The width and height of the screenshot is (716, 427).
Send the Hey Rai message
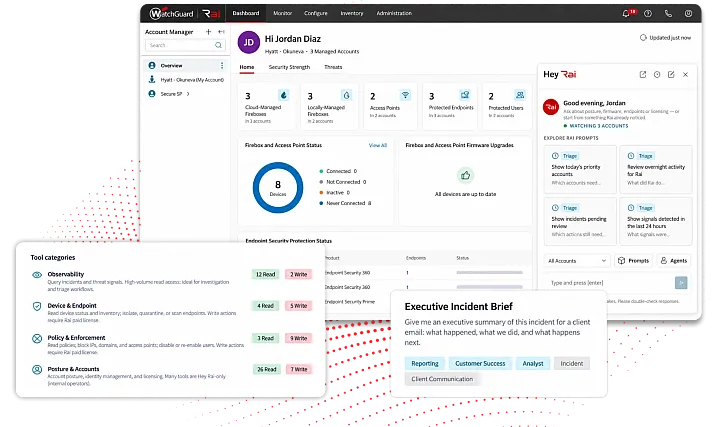(681, 283)
